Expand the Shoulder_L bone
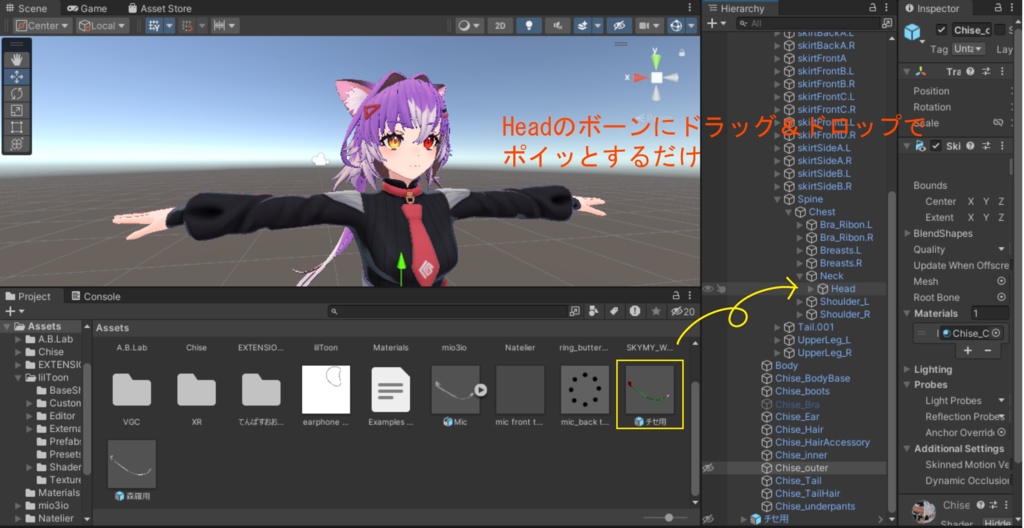Image resolution: width=1024 pixels, height=528 pixels. click(x=799, y=301)
